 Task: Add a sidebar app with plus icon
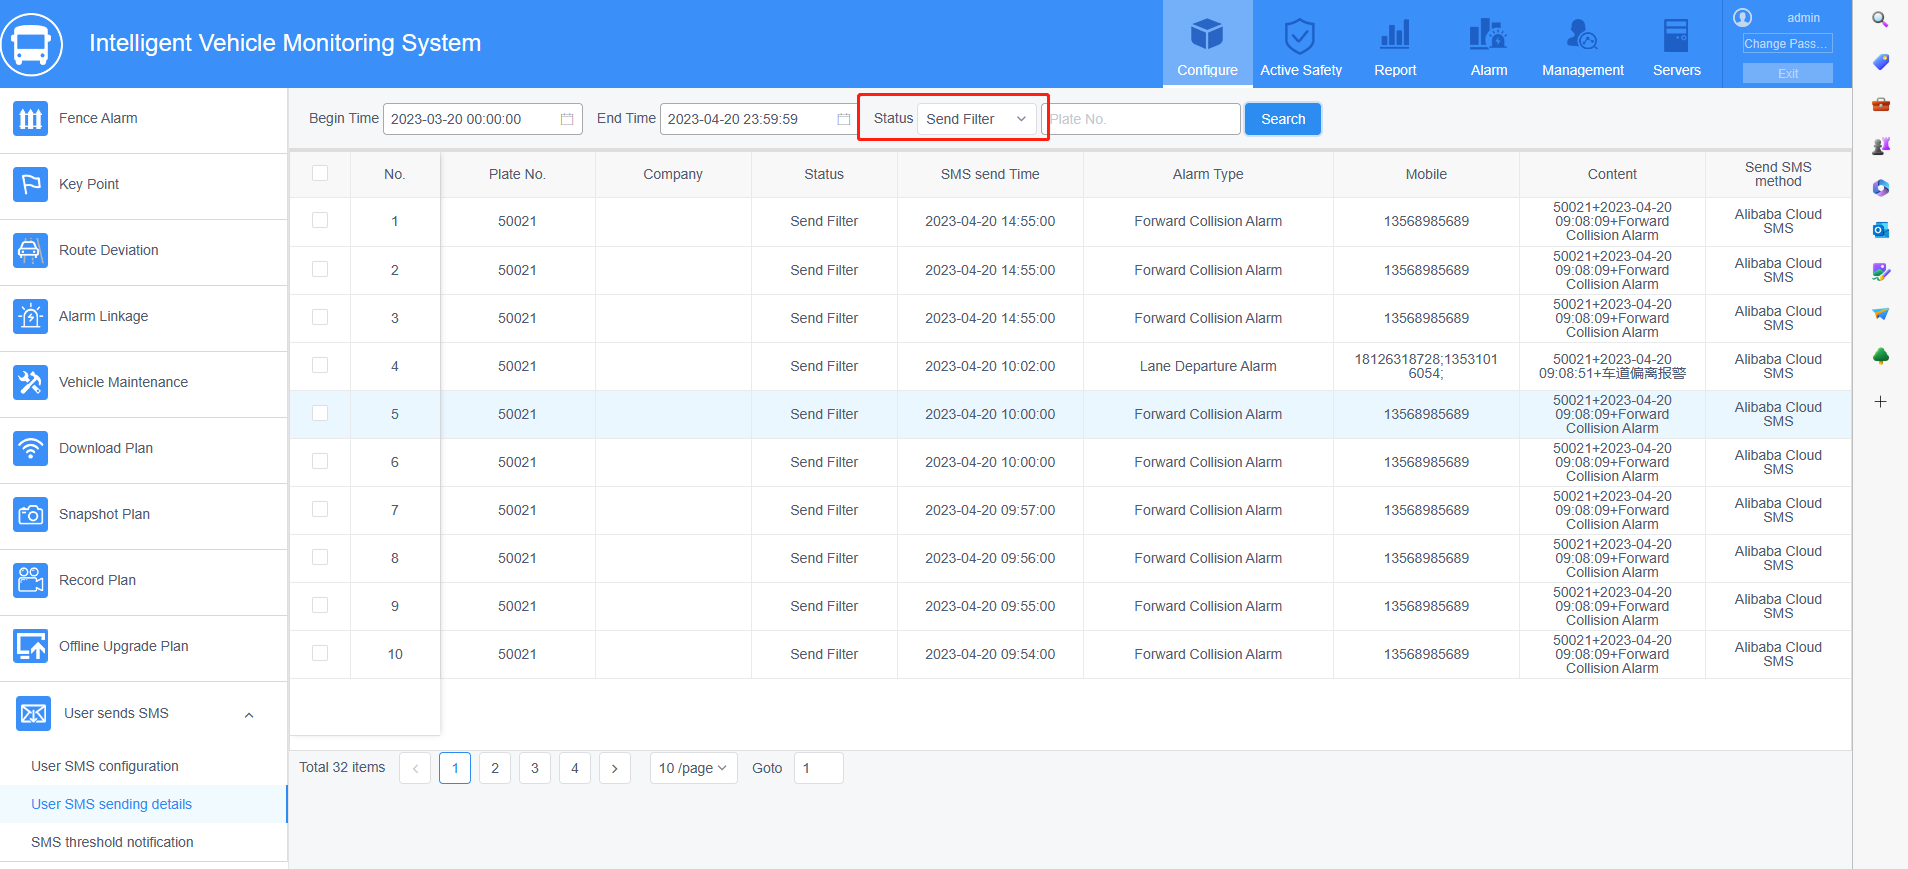(1880, 402)
